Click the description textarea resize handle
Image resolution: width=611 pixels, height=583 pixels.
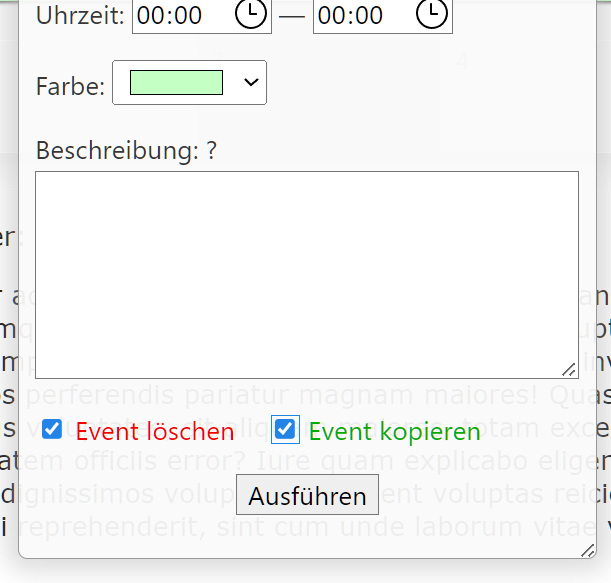pyautogui.click(x=570, y=370)
